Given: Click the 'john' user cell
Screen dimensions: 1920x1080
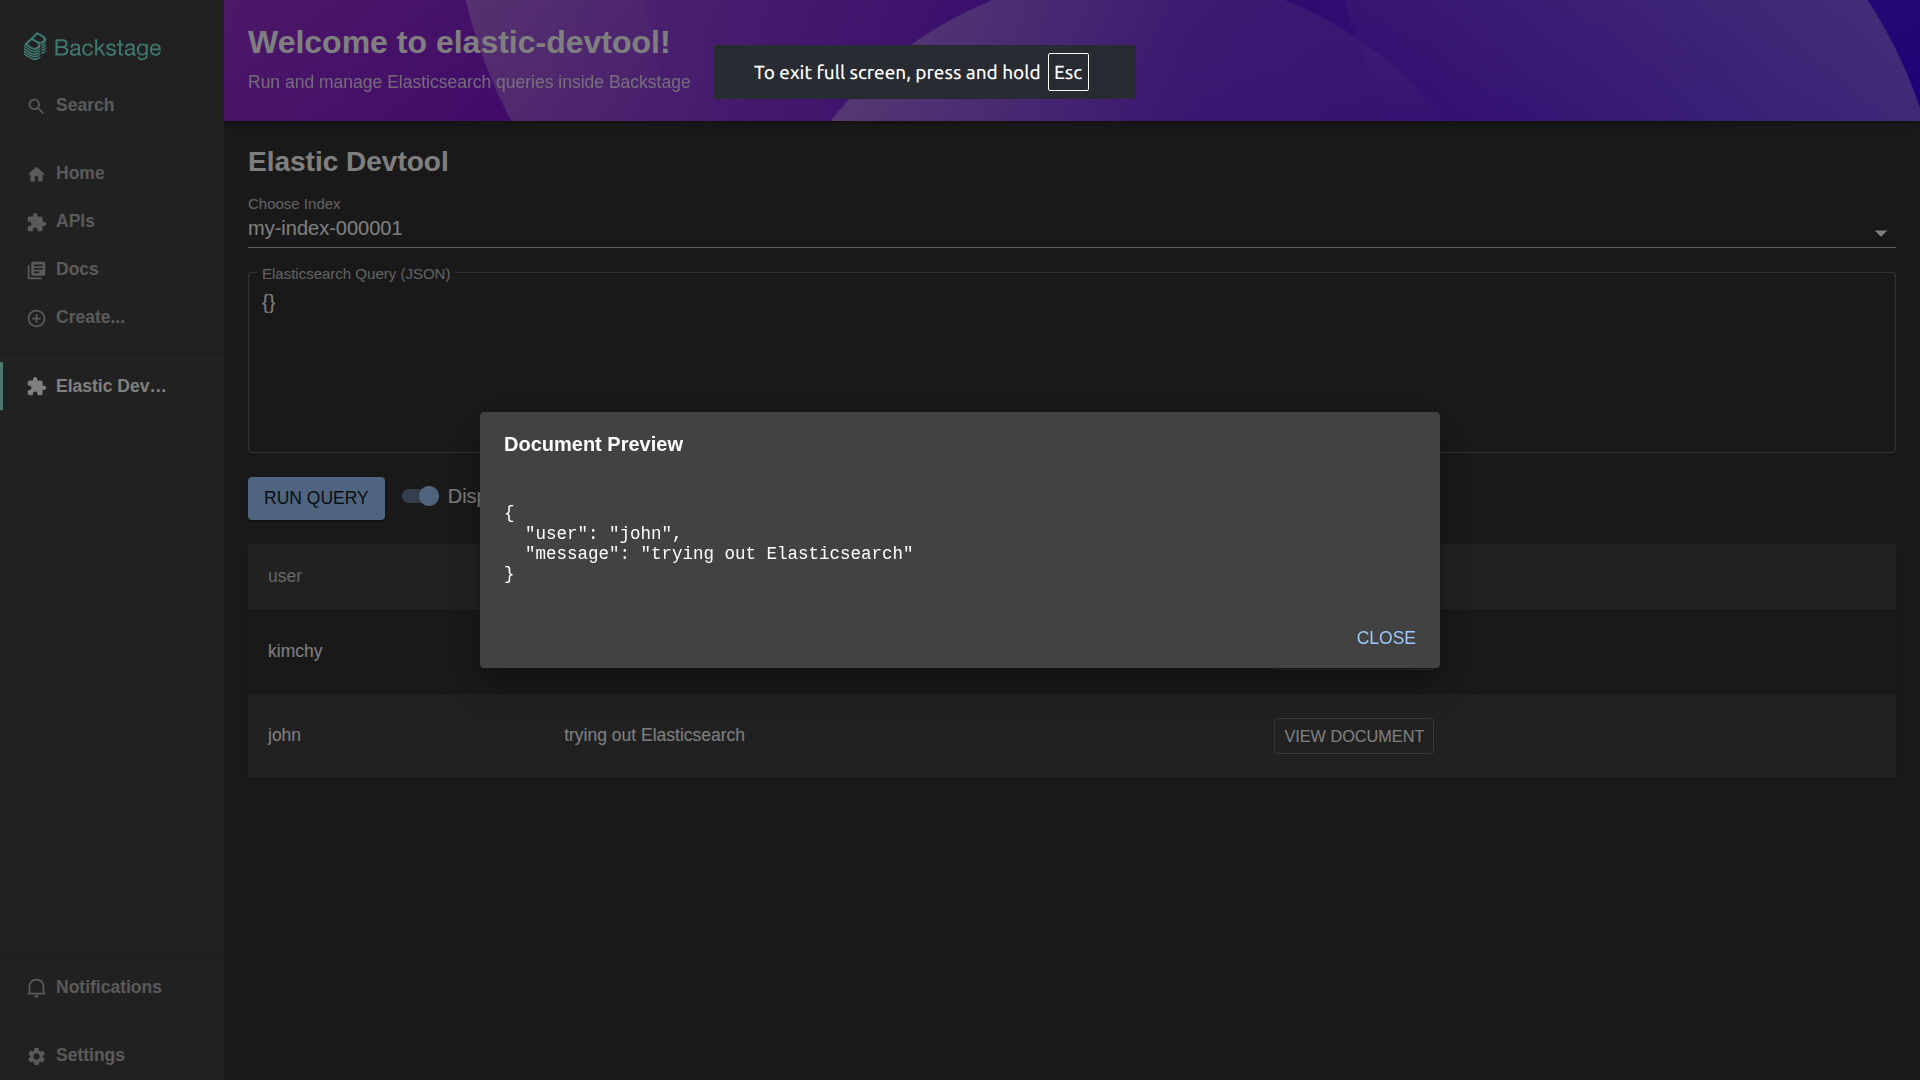Looking at the screenshot, I should pos(284,735).
